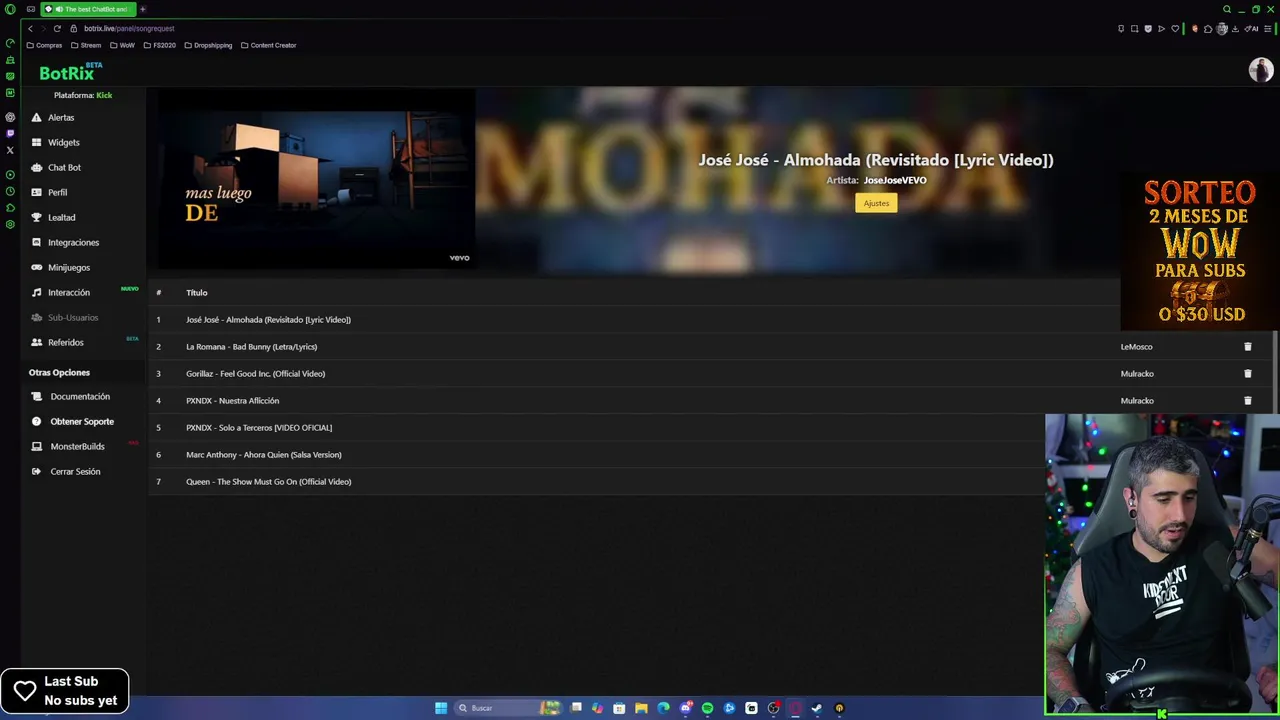Open a new browser tab with plus
The height and width of the screenshot is (720, 1280).
[142, 9]
